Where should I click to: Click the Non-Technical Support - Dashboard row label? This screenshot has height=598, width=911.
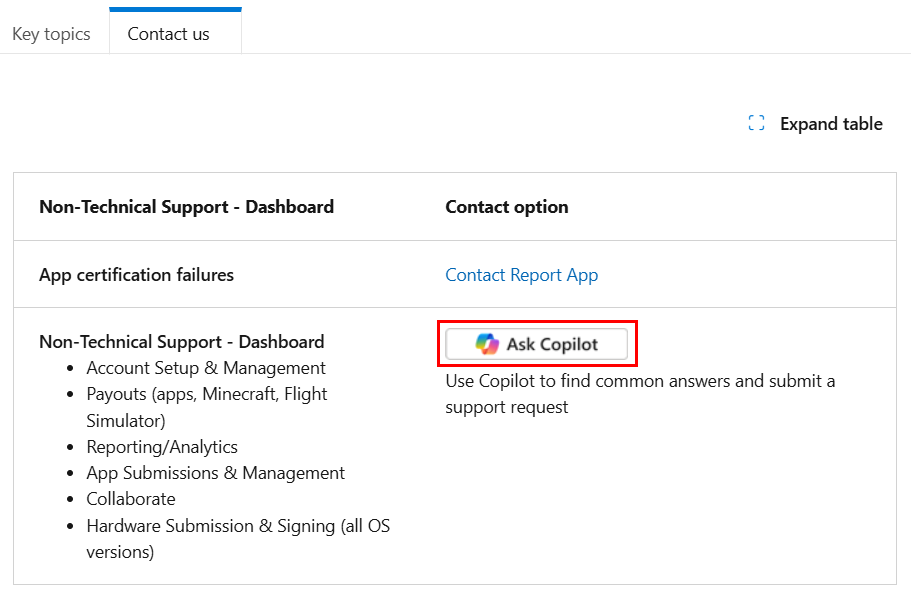point(181,341)
